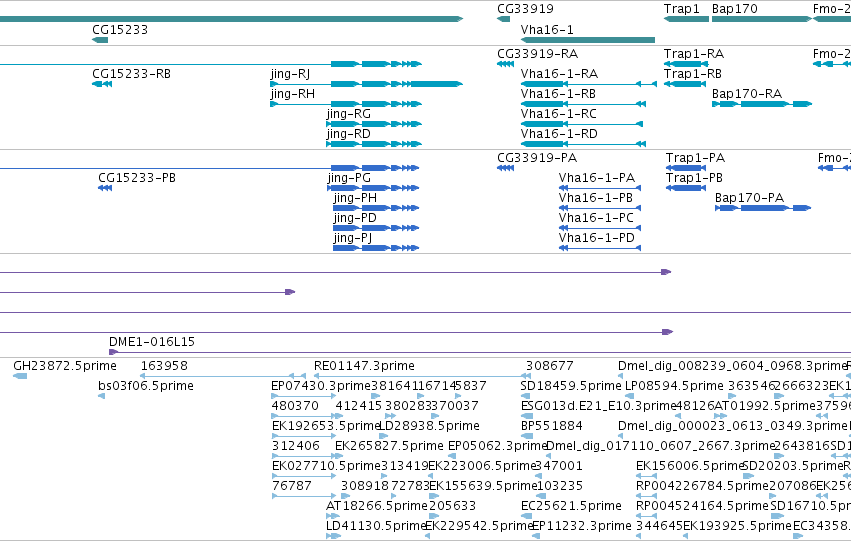The image size is (851, 541).
Task: Click transcript Trap1-RB label
Action: (693, 74)
